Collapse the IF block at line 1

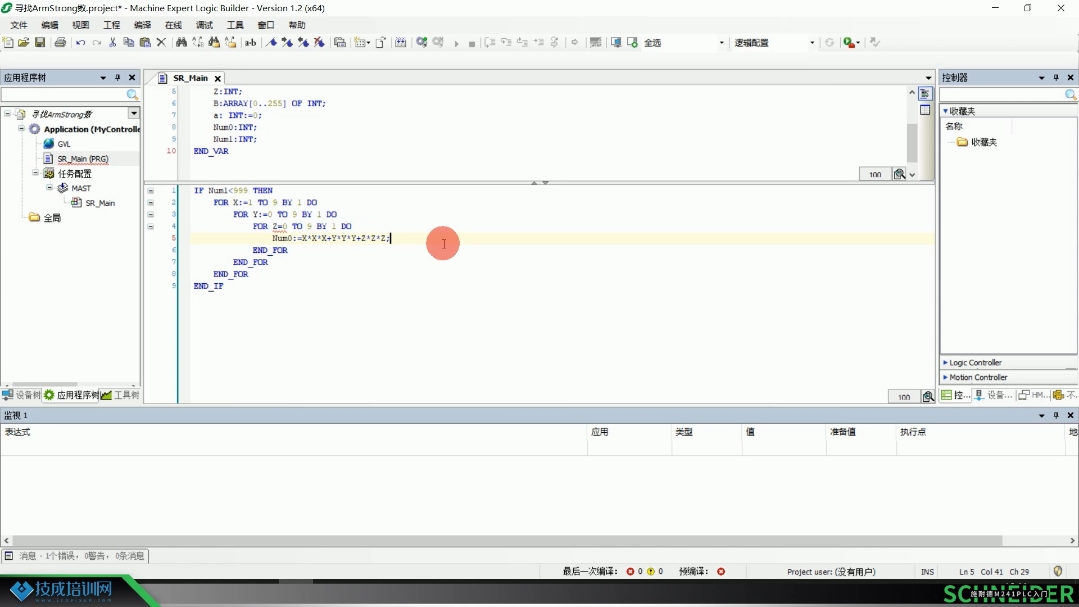point(151,191)
